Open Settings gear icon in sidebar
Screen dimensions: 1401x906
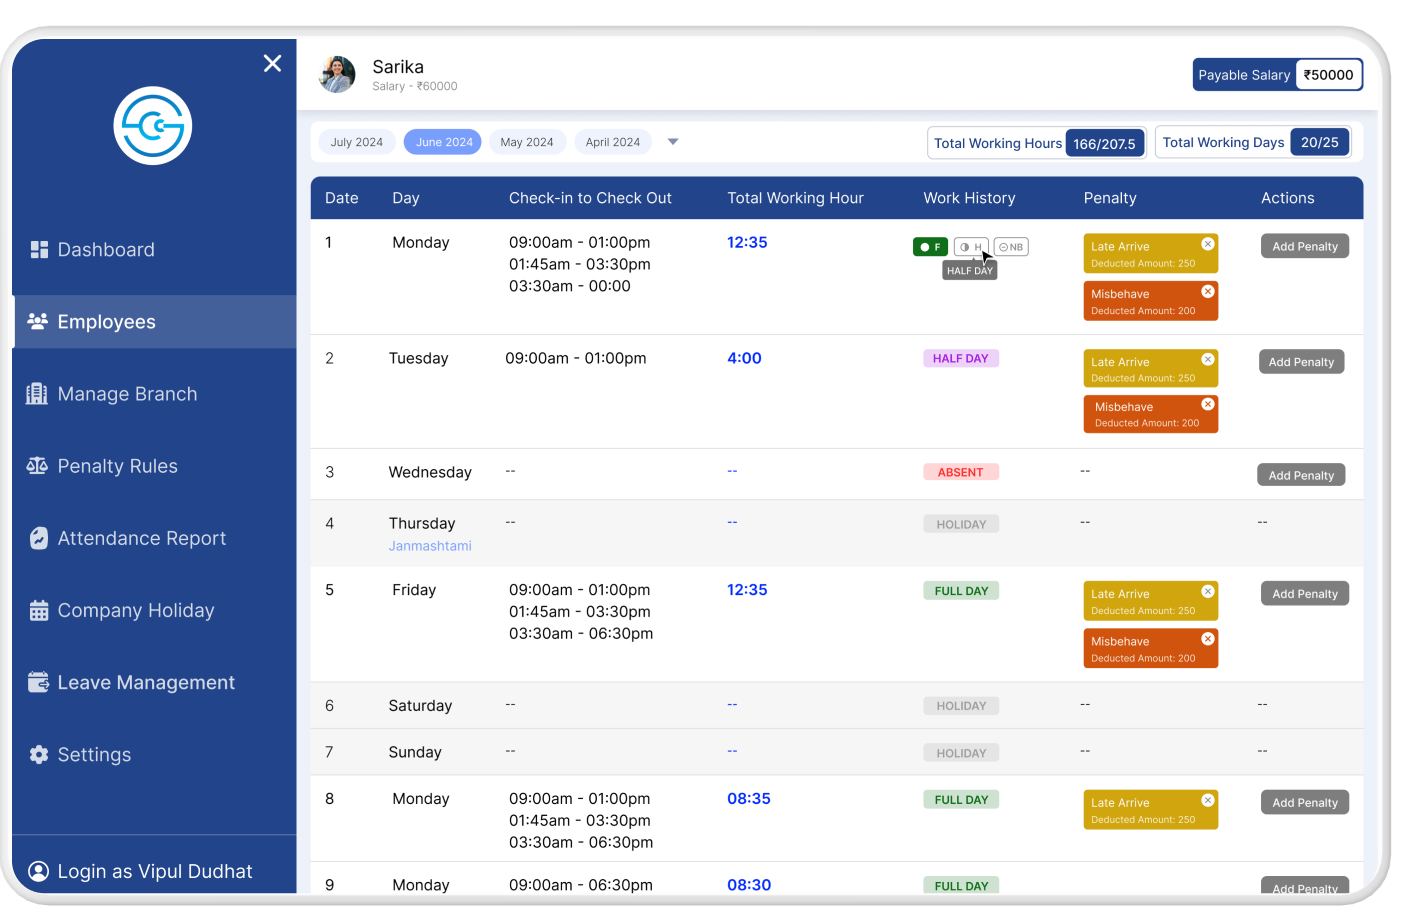click(39, 755)
